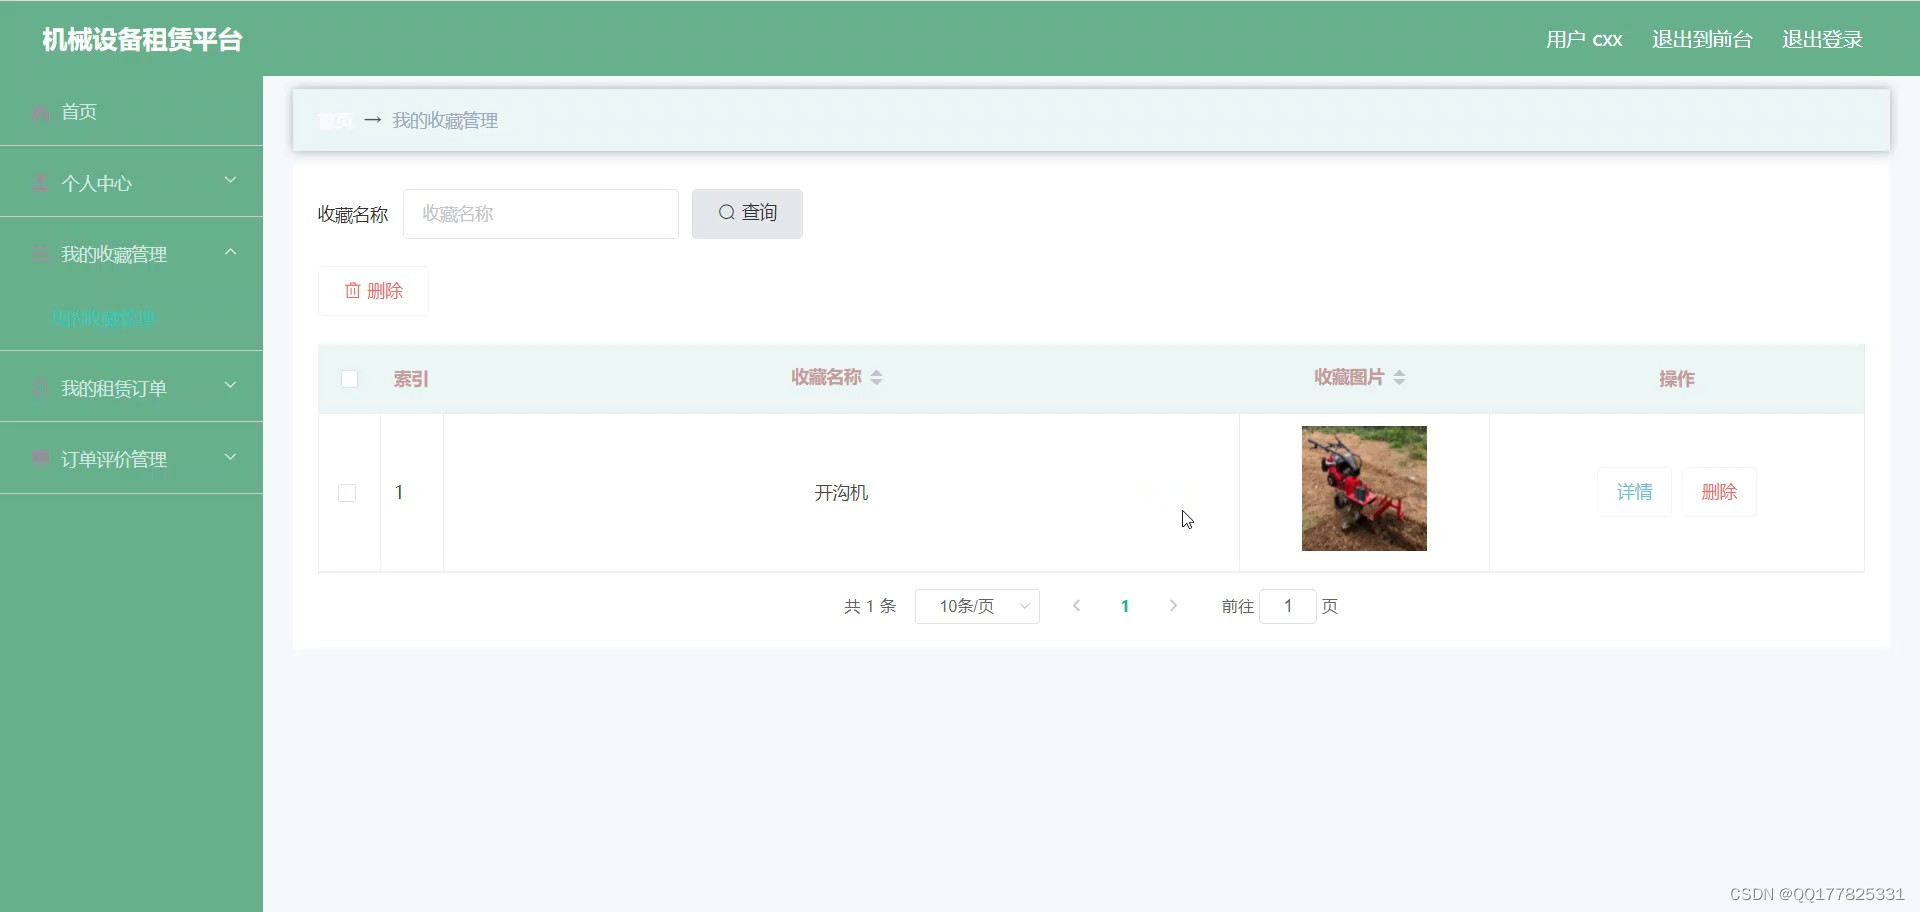Click the next-page arrow in pagination

[x=1172, y=606]
